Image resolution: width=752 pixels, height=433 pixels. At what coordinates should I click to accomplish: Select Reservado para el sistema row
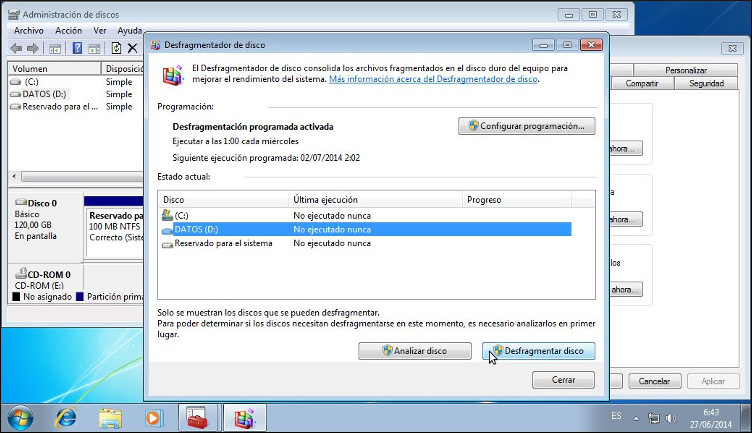tap(366, 244)
